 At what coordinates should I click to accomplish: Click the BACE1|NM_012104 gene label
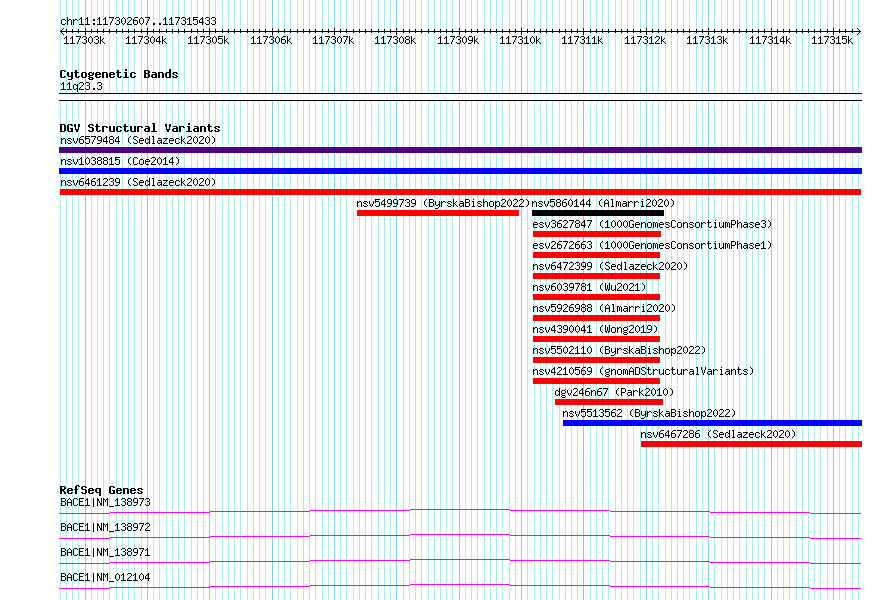pyautogui.click(x=105, y=577)
